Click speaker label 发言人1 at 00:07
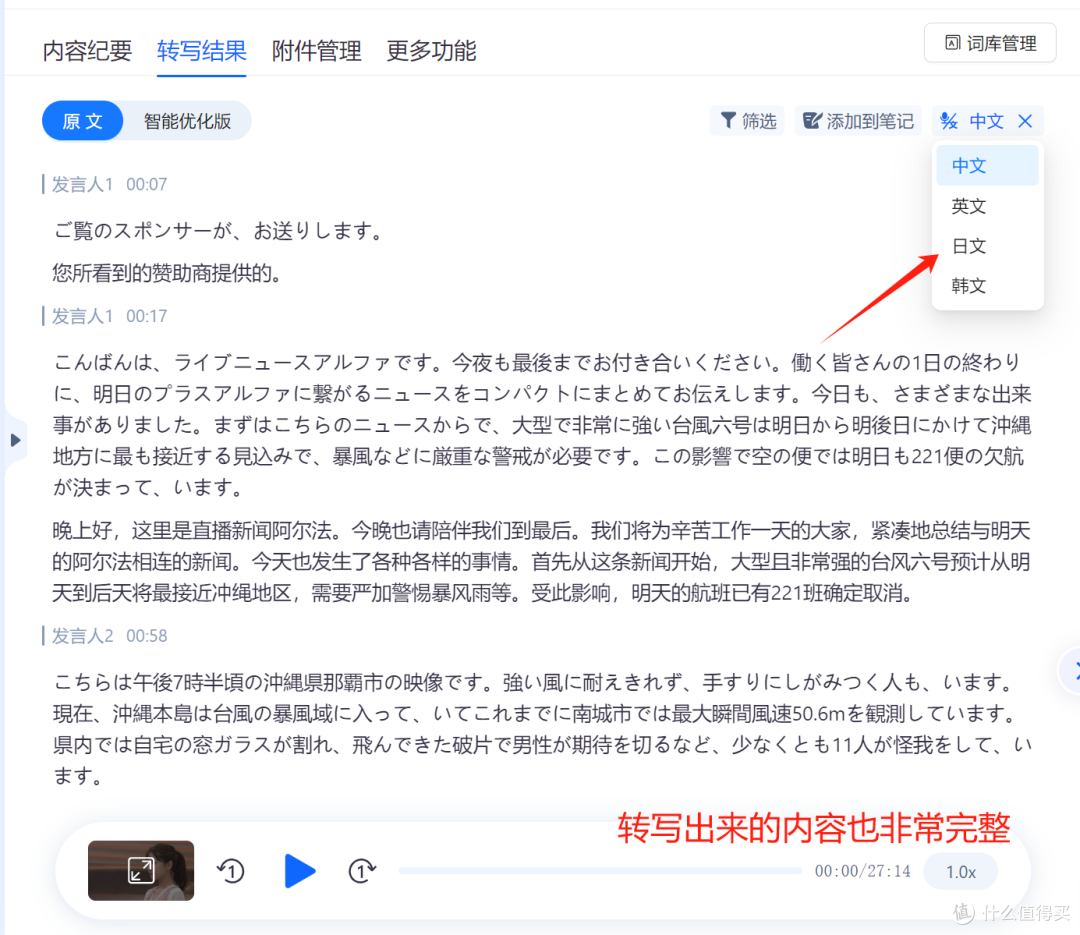The width and height of the screenshot is (1080, 935). [83, 185]
